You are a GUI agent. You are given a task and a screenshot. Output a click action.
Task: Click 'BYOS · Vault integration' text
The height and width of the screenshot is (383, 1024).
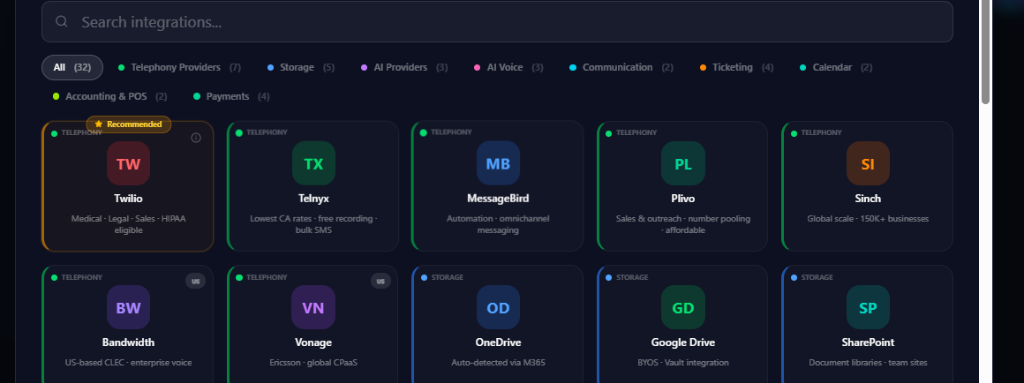pos(683,363)
